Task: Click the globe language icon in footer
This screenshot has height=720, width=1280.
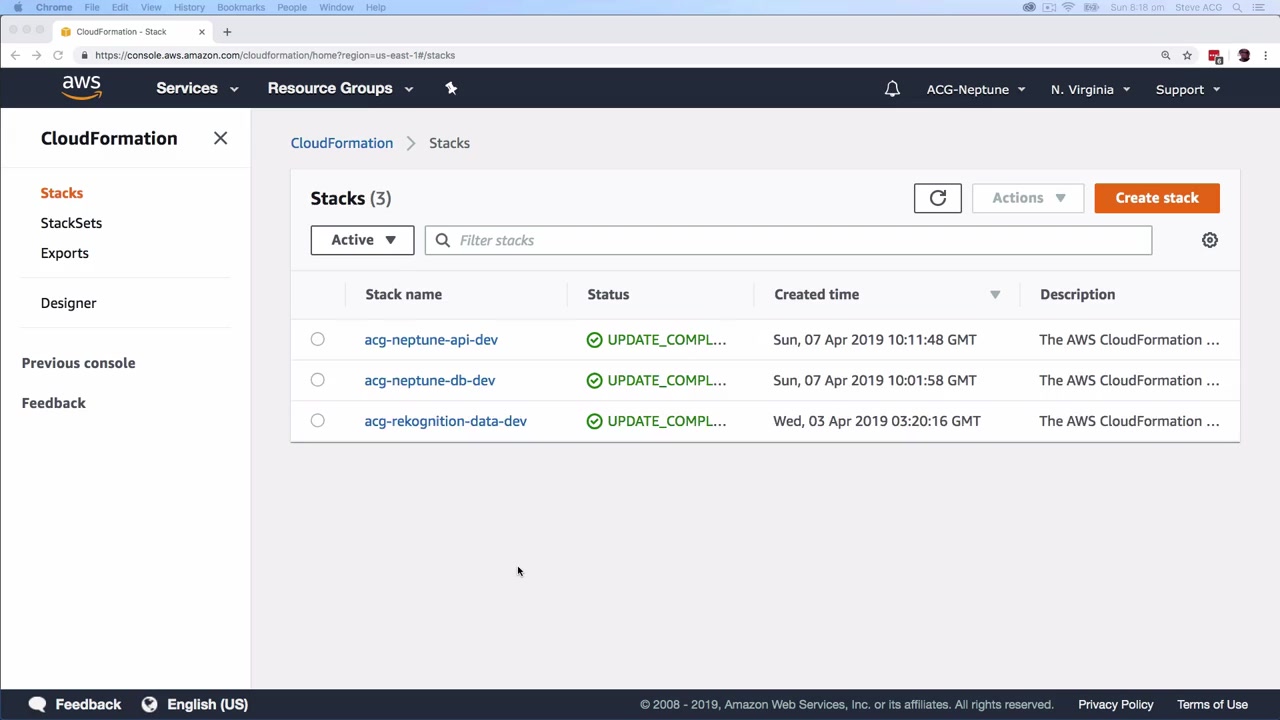Action: [x=149, y=704]
